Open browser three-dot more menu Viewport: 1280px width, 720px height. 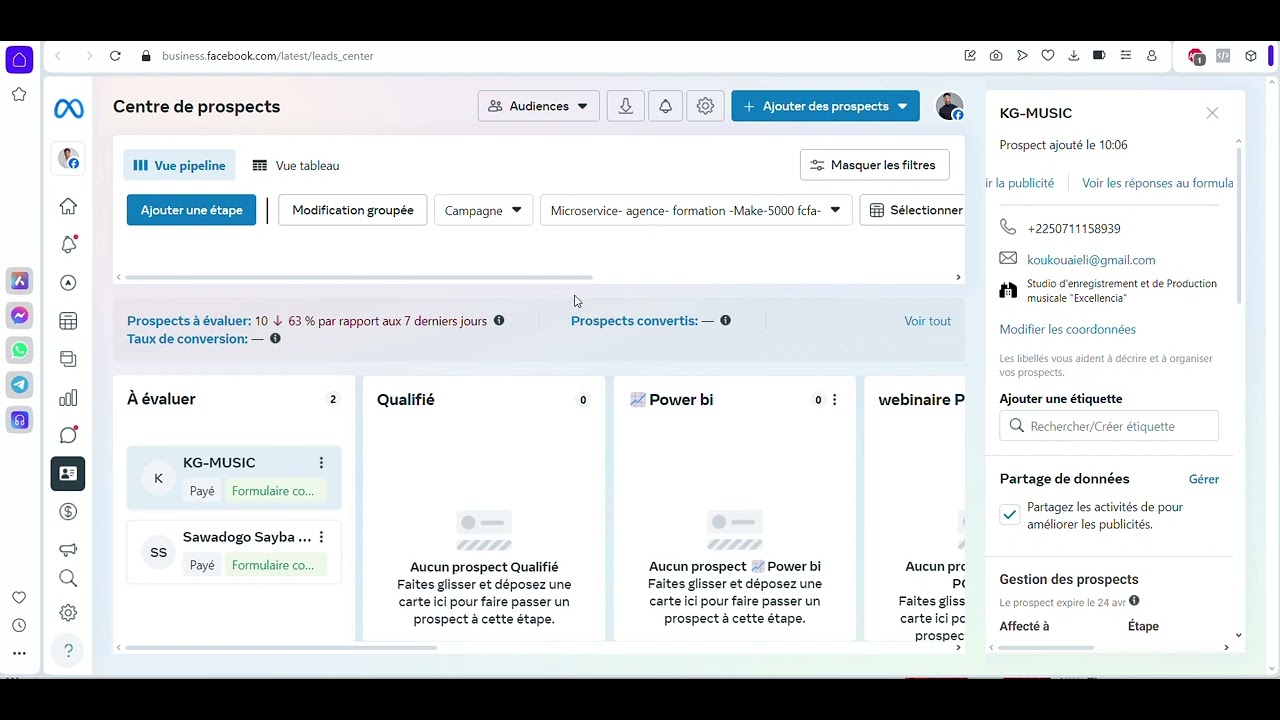coord(19,653)
